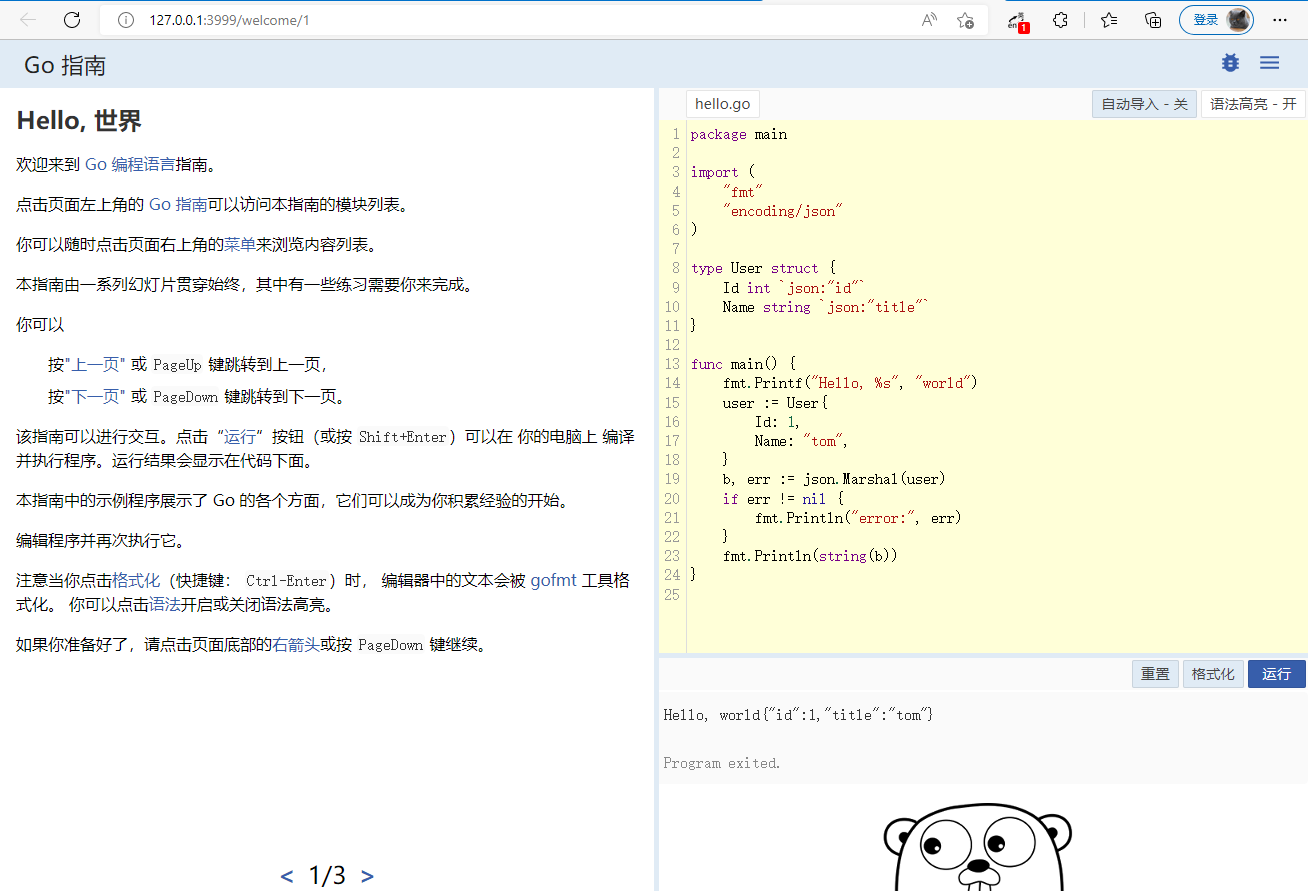This screenshot has width=1308, height=891.
Task: Open the collections icon
Action: (1153, 20)
